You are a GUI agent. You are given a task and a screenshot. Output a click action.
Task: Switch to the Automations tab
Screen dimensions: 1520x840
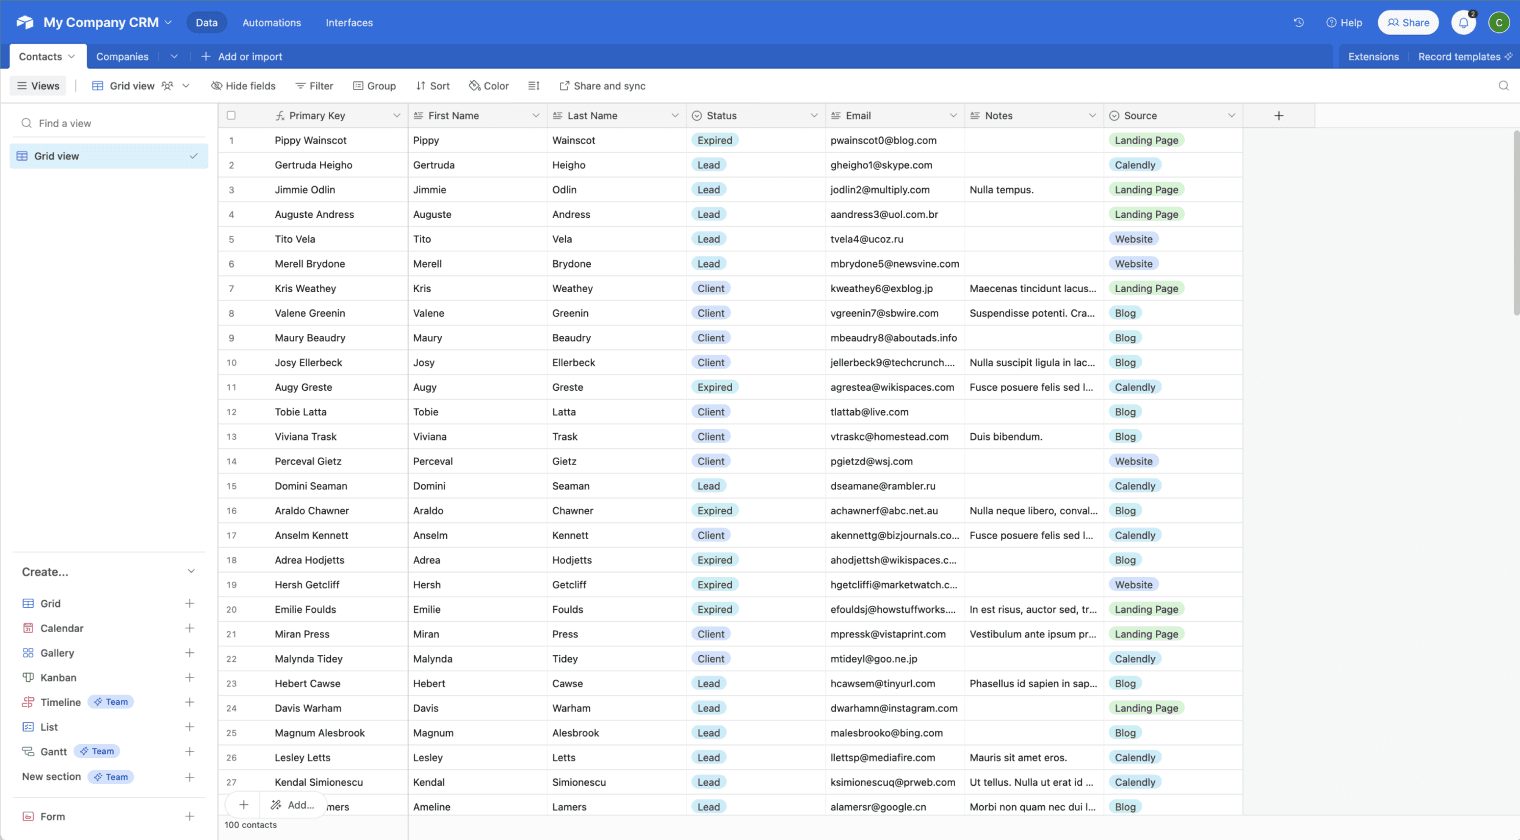pyautogui.click(x=271, y=22)
